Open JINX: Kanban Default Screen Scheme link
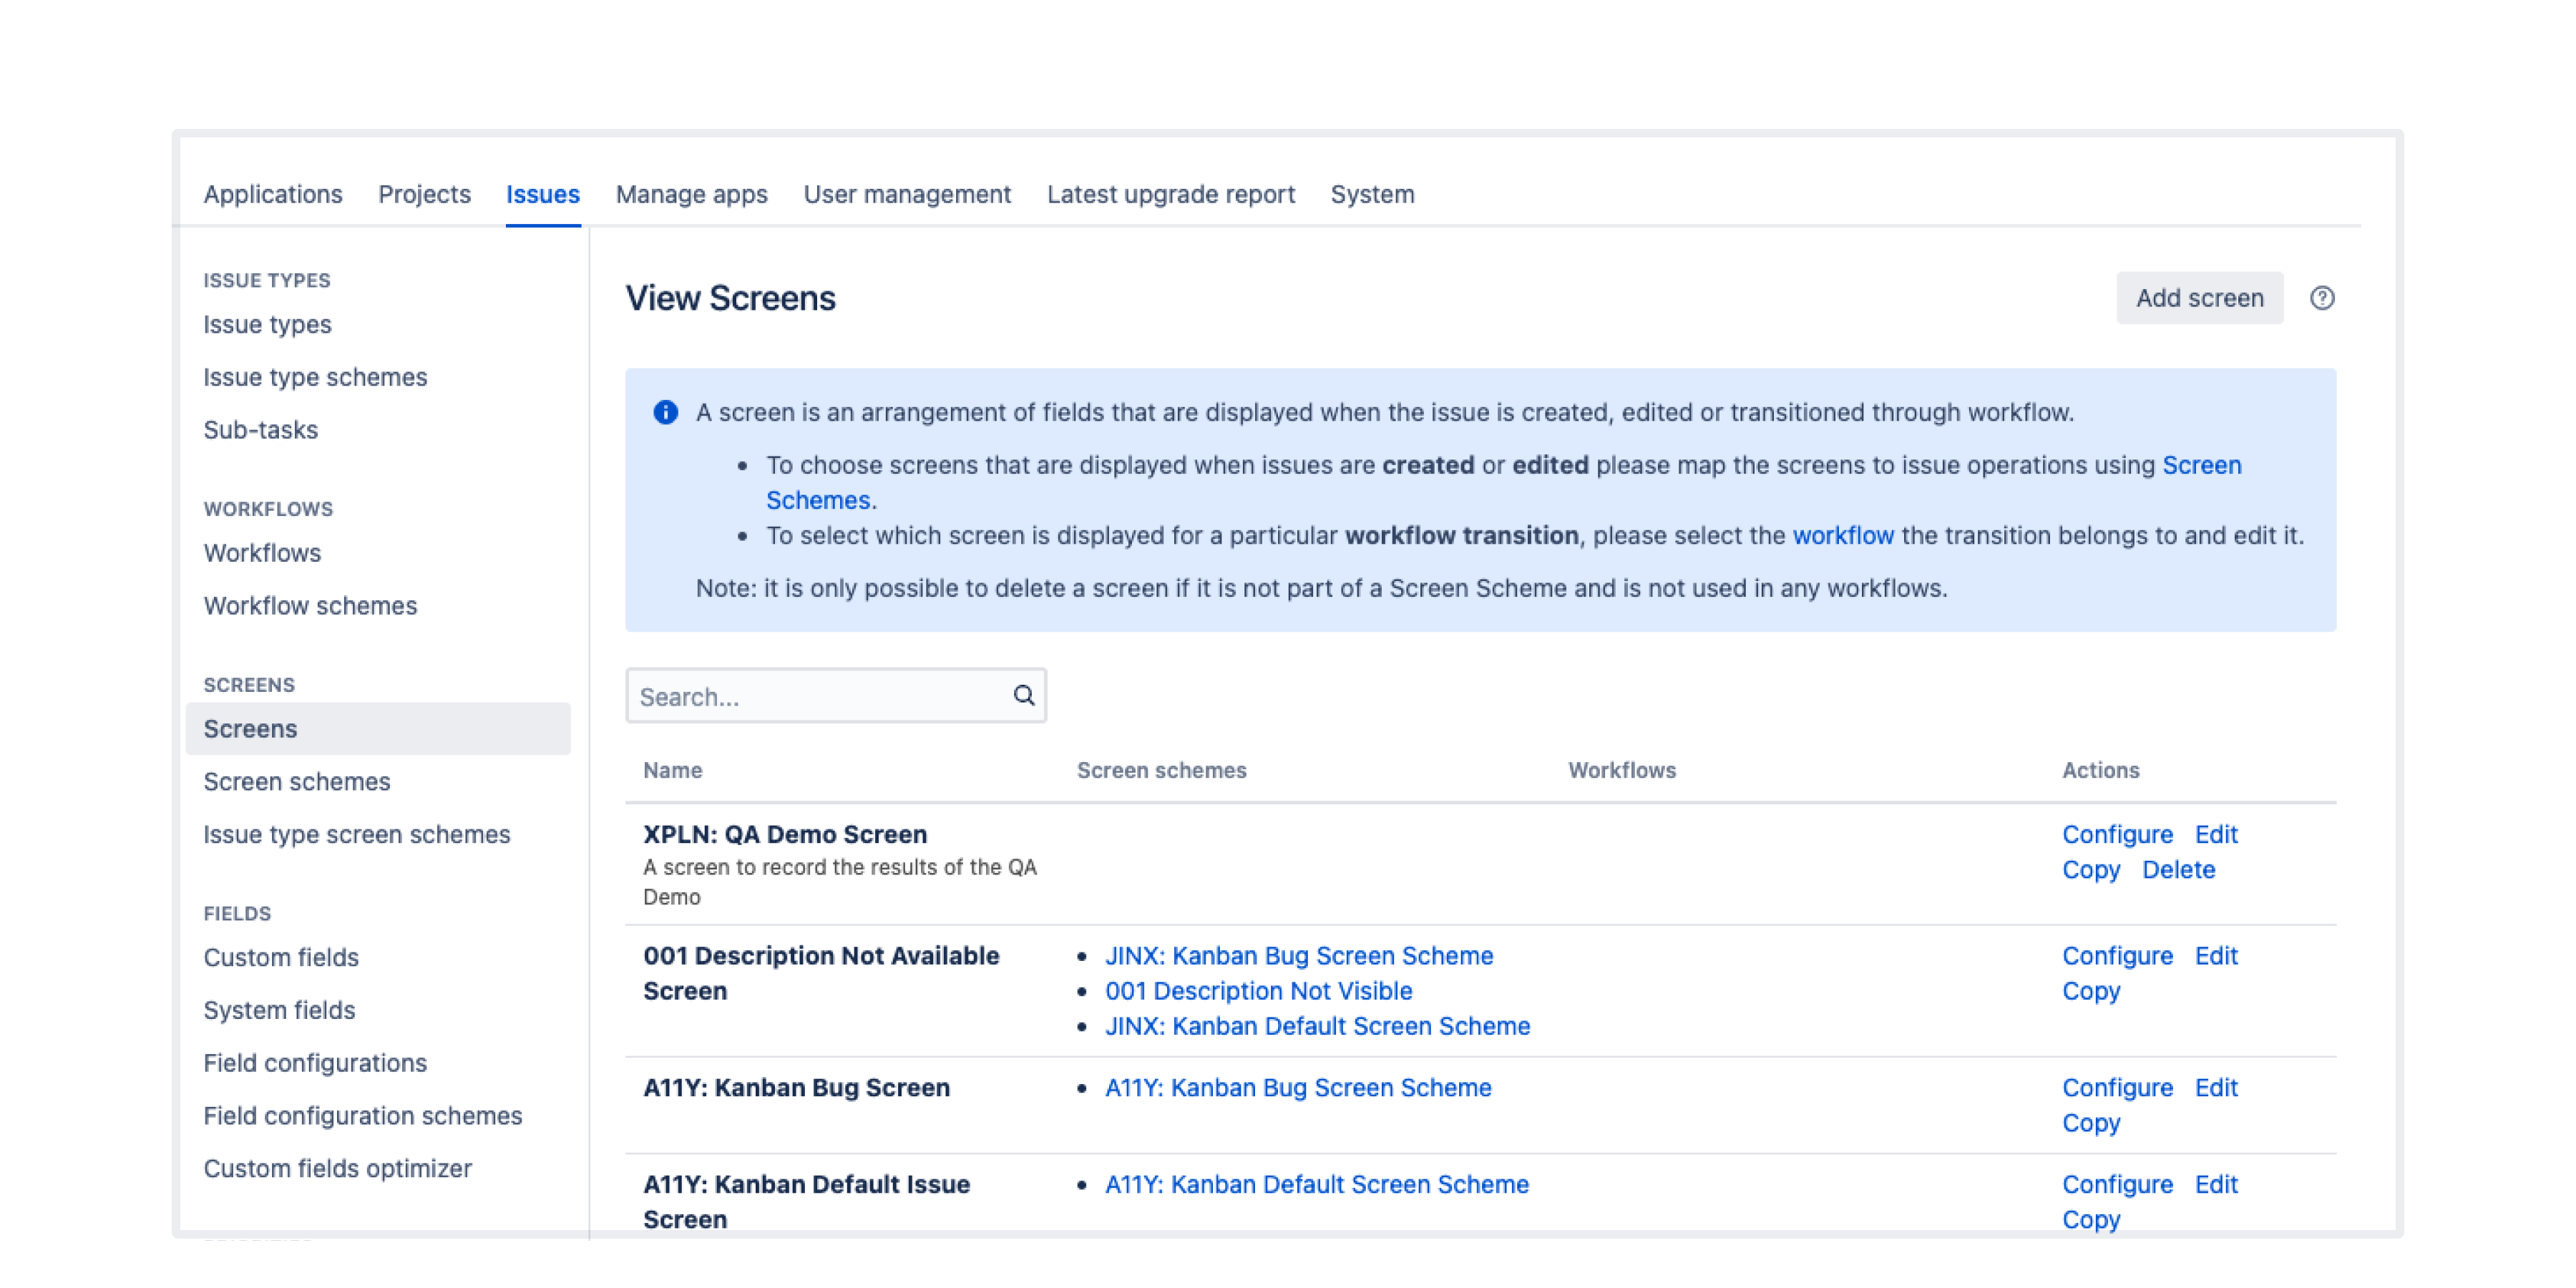 tap(1317, 1026)
